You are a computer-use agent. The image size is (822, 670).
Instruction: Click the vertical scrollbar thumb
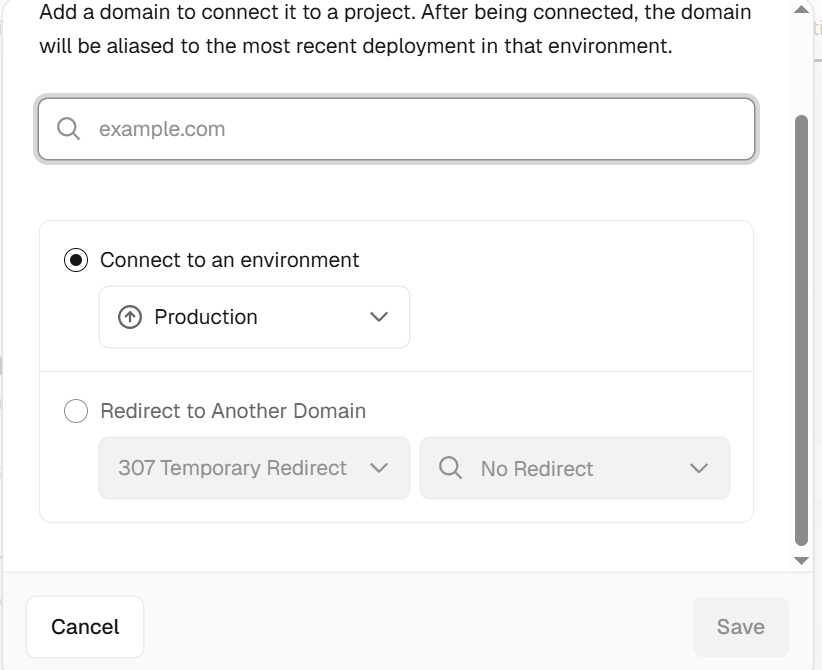[x=801, y=330]
